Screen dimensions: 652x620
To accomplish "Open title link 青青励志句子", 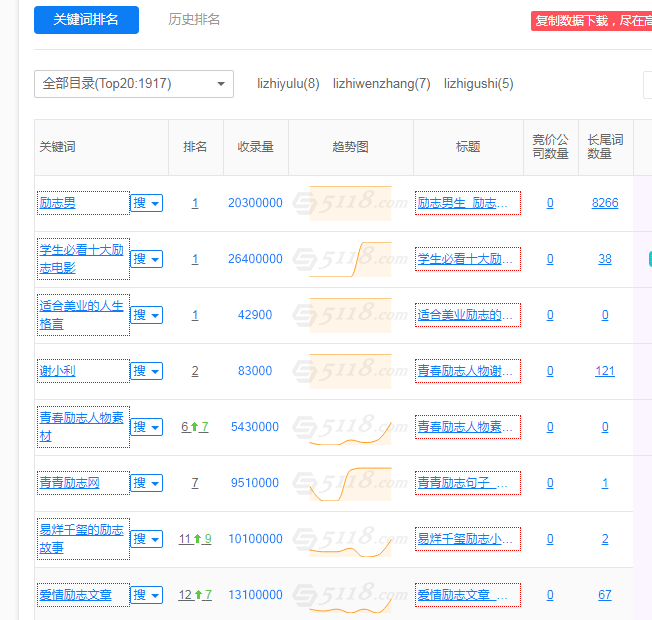I will pyautogui.click(x=467, y=483).
